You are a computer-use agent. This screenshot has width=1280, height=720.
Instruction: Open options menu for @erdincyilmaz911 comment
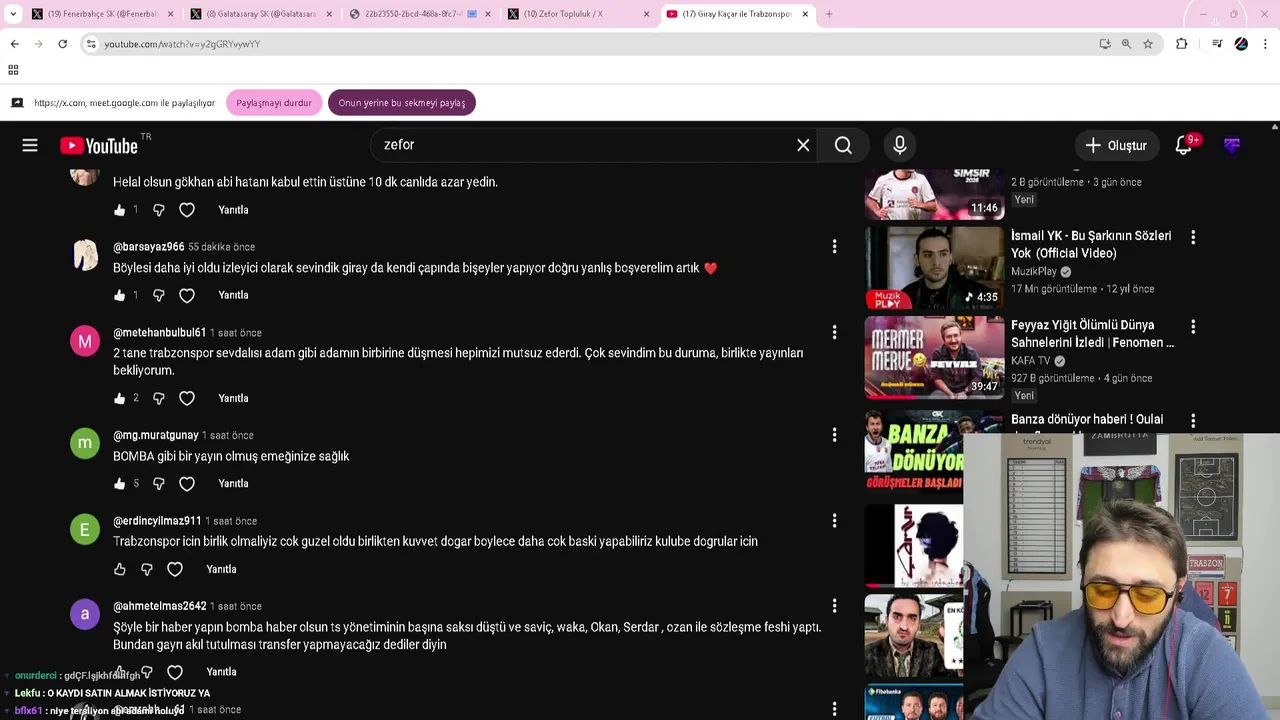(x=834, y=520)
